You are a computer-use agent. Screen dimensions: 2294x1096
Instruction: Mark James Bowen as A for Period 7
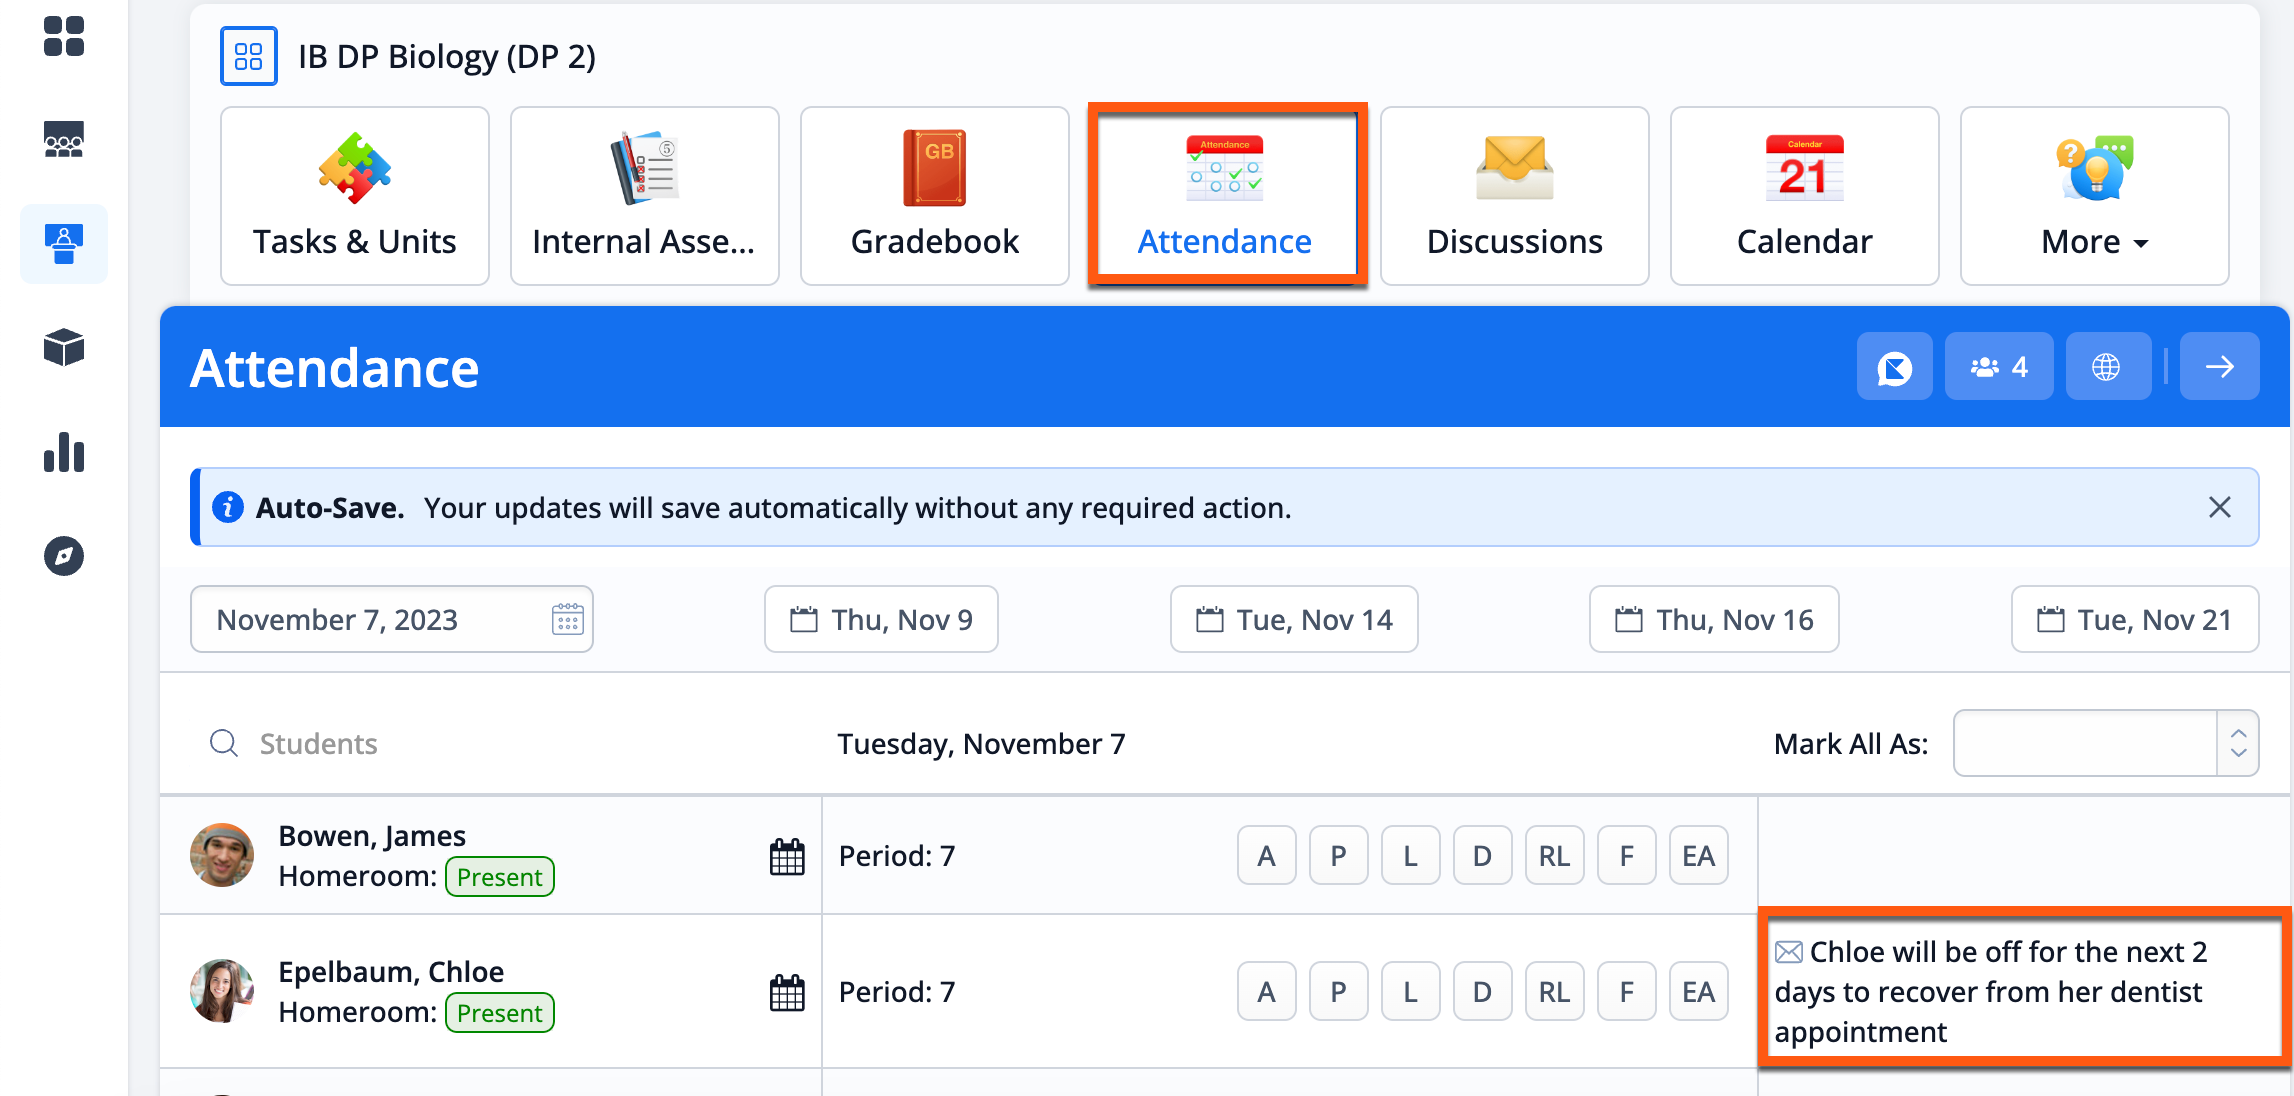[x=1266, y=856]
